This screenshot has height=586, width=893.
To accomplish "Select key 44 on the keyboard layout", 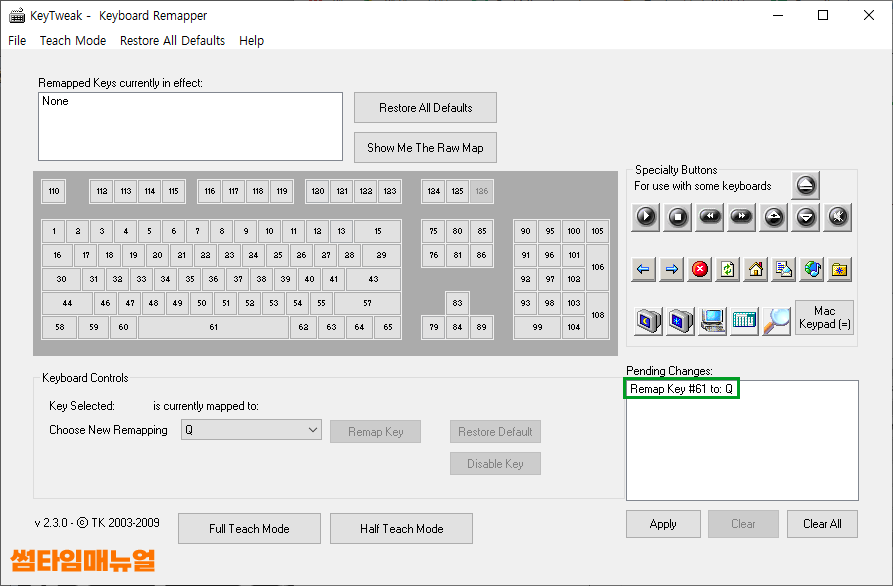I will tap(67, 303).
